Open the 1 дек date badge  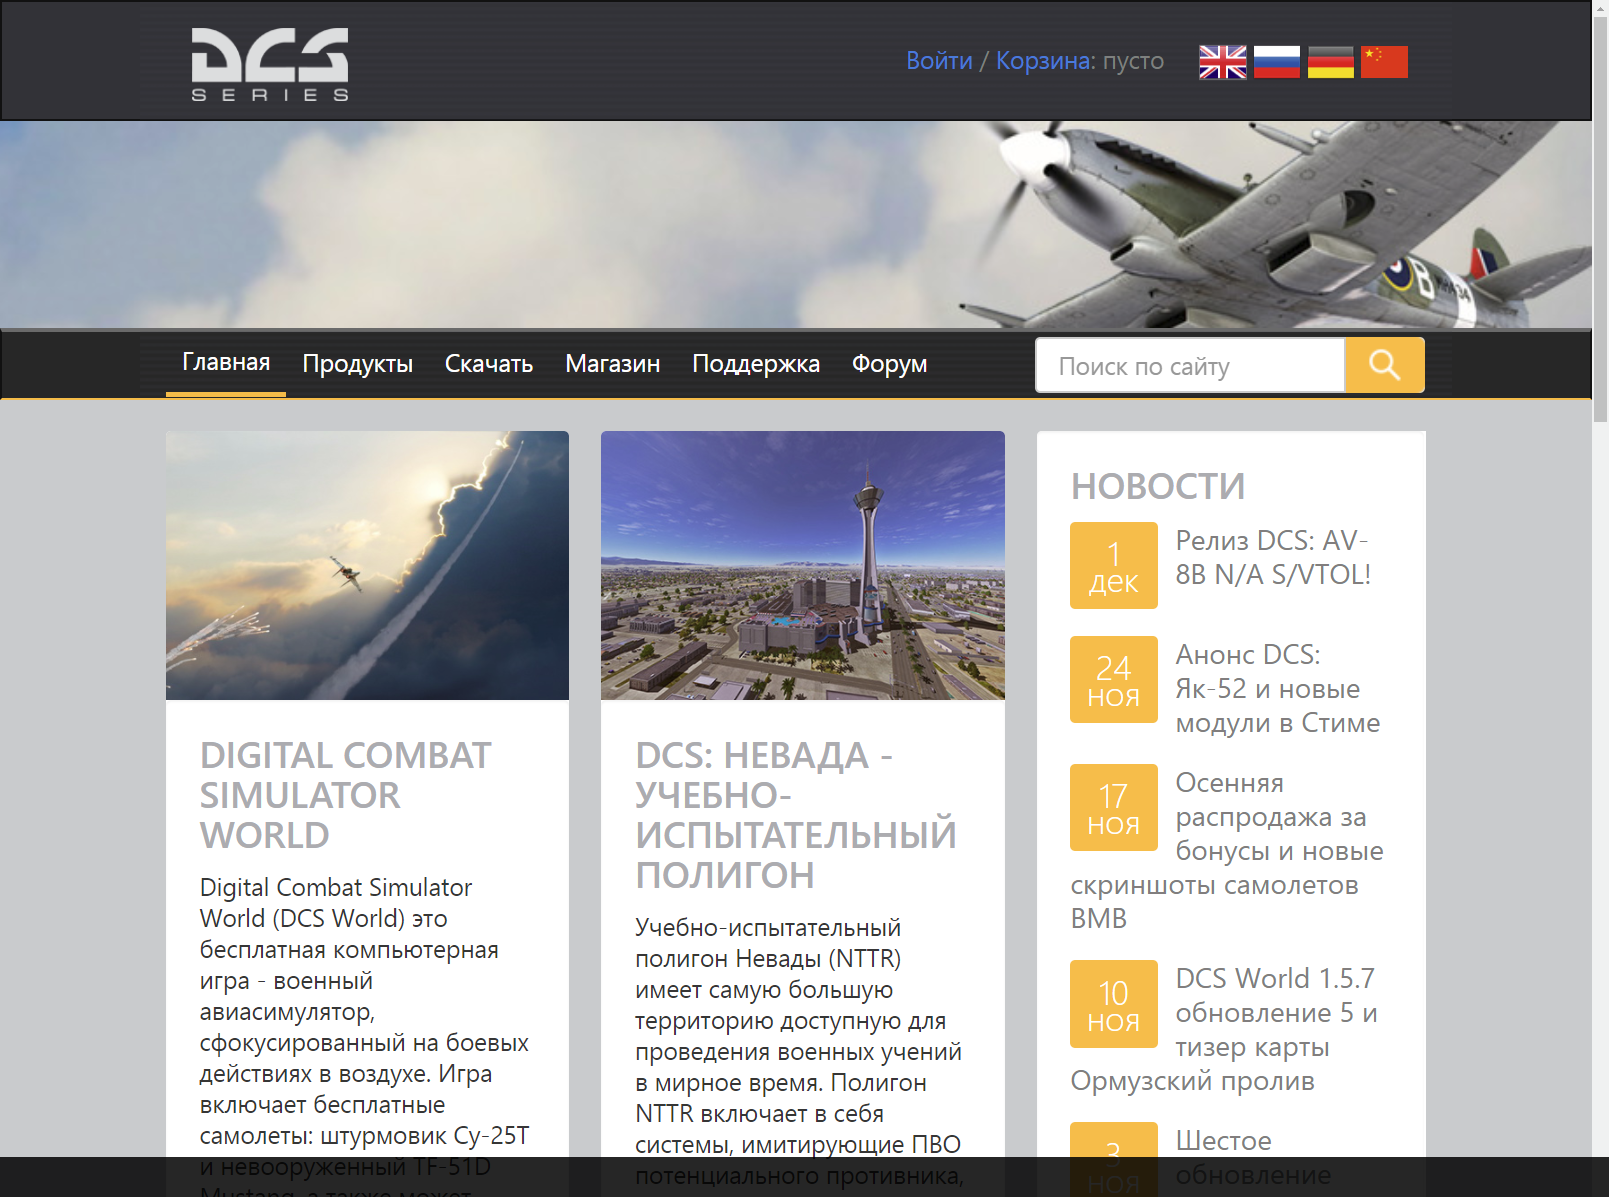1113,566
